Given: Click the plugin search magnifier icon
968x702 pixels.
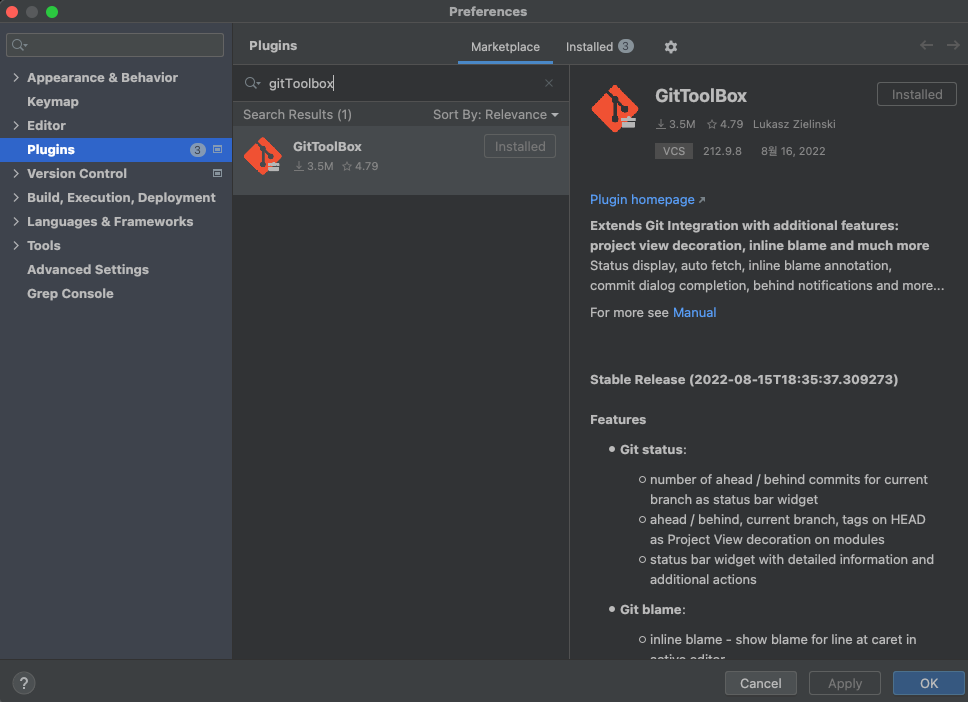Looking at the screenshot, I should click(x=252, y=83).
